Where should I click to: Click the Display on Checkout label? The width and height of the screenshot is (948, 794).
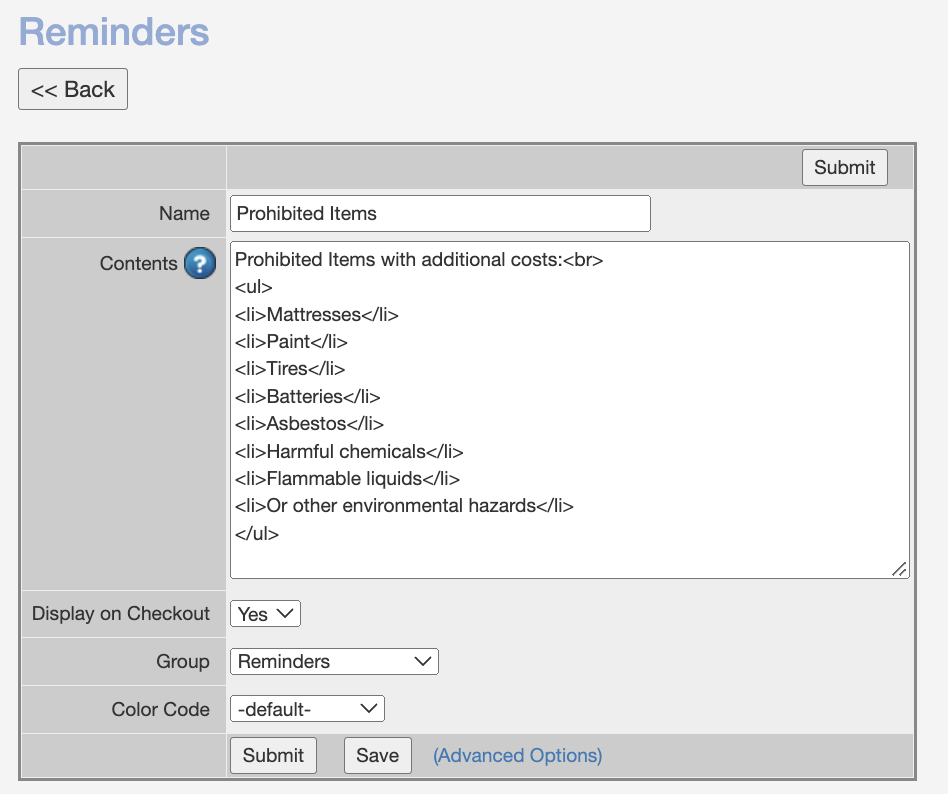(x=121, y=614)
